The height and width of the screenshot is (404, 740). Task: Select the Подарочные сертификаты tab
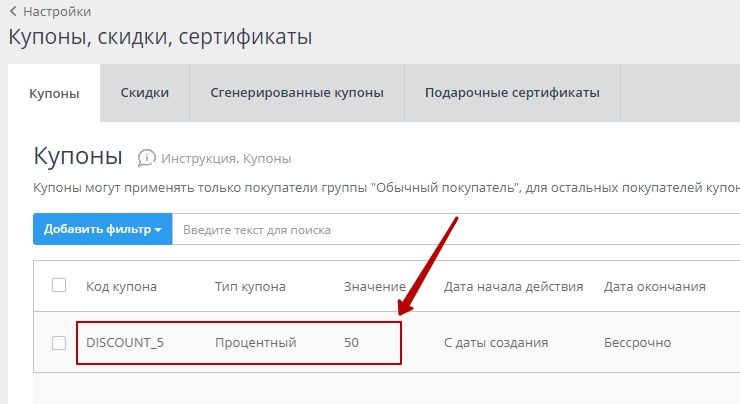(512, 93)
